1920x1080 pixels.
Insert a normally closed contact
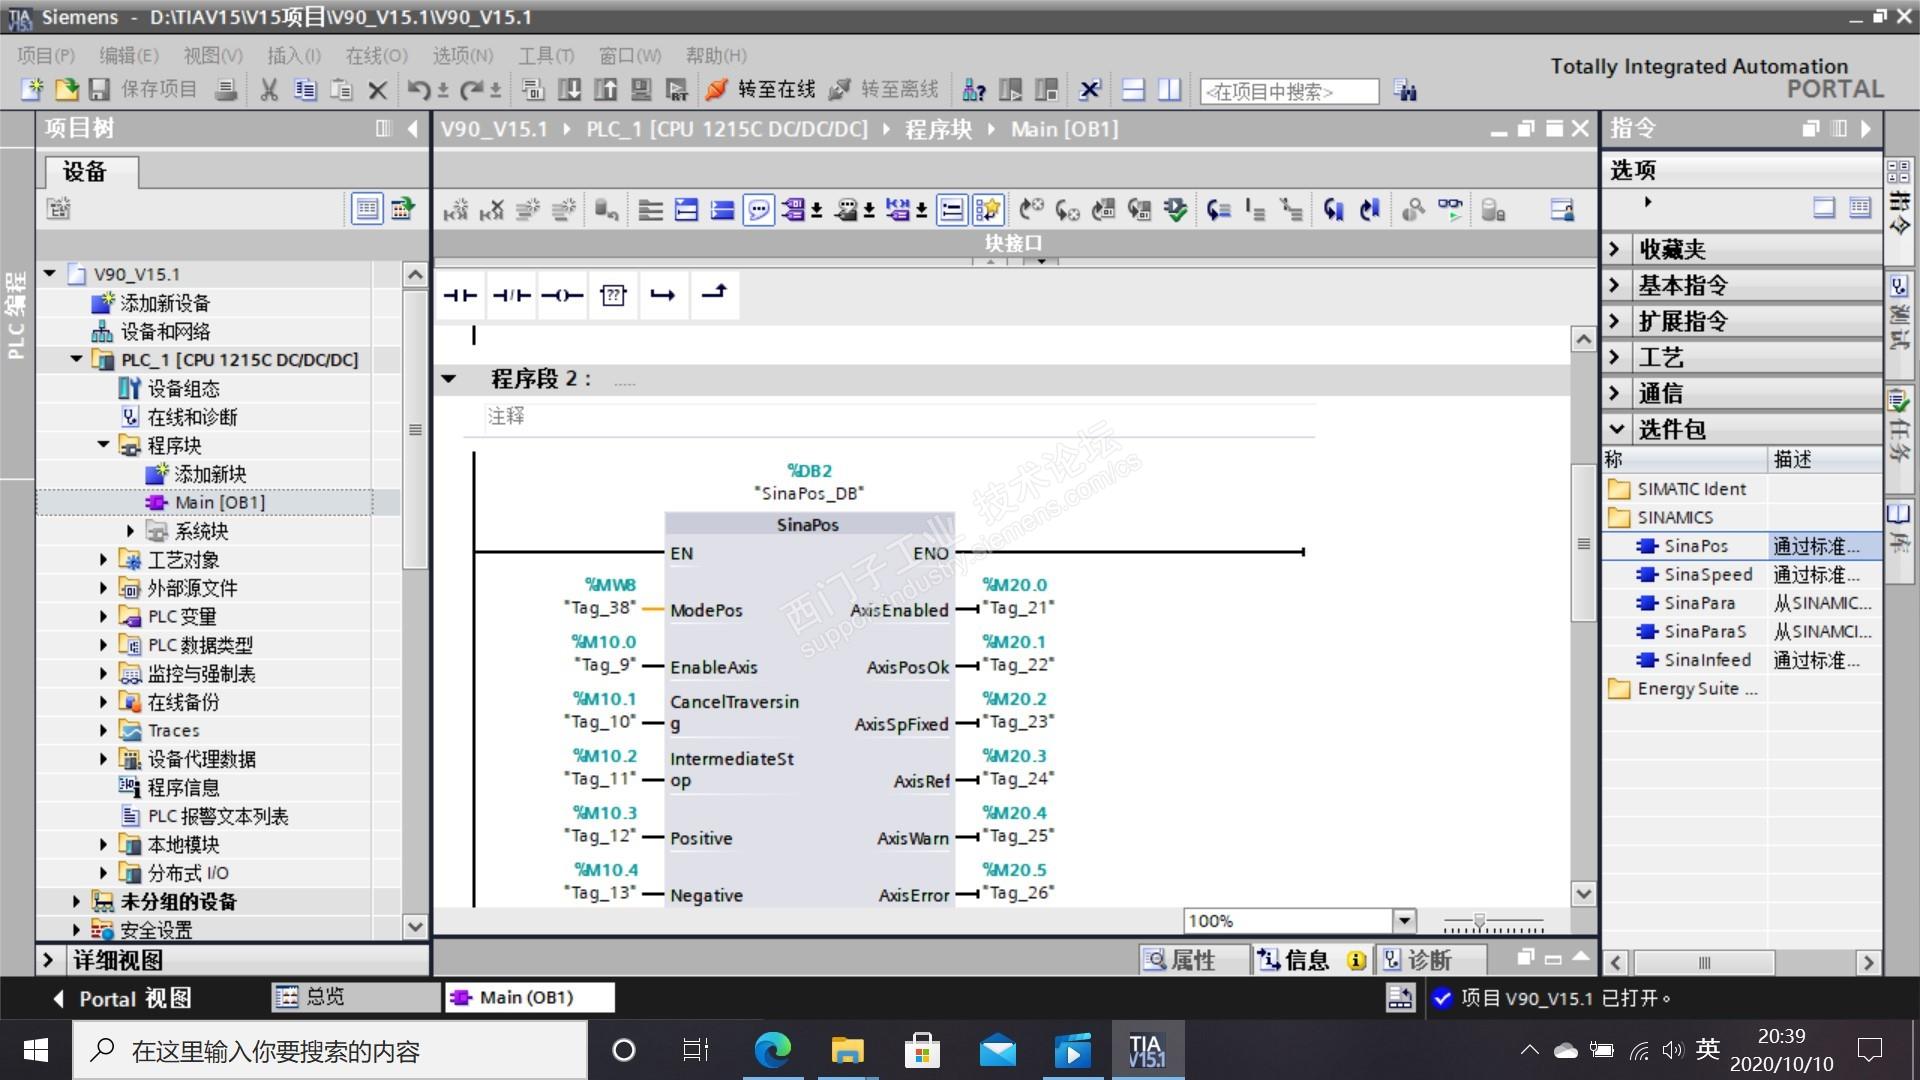511,295
